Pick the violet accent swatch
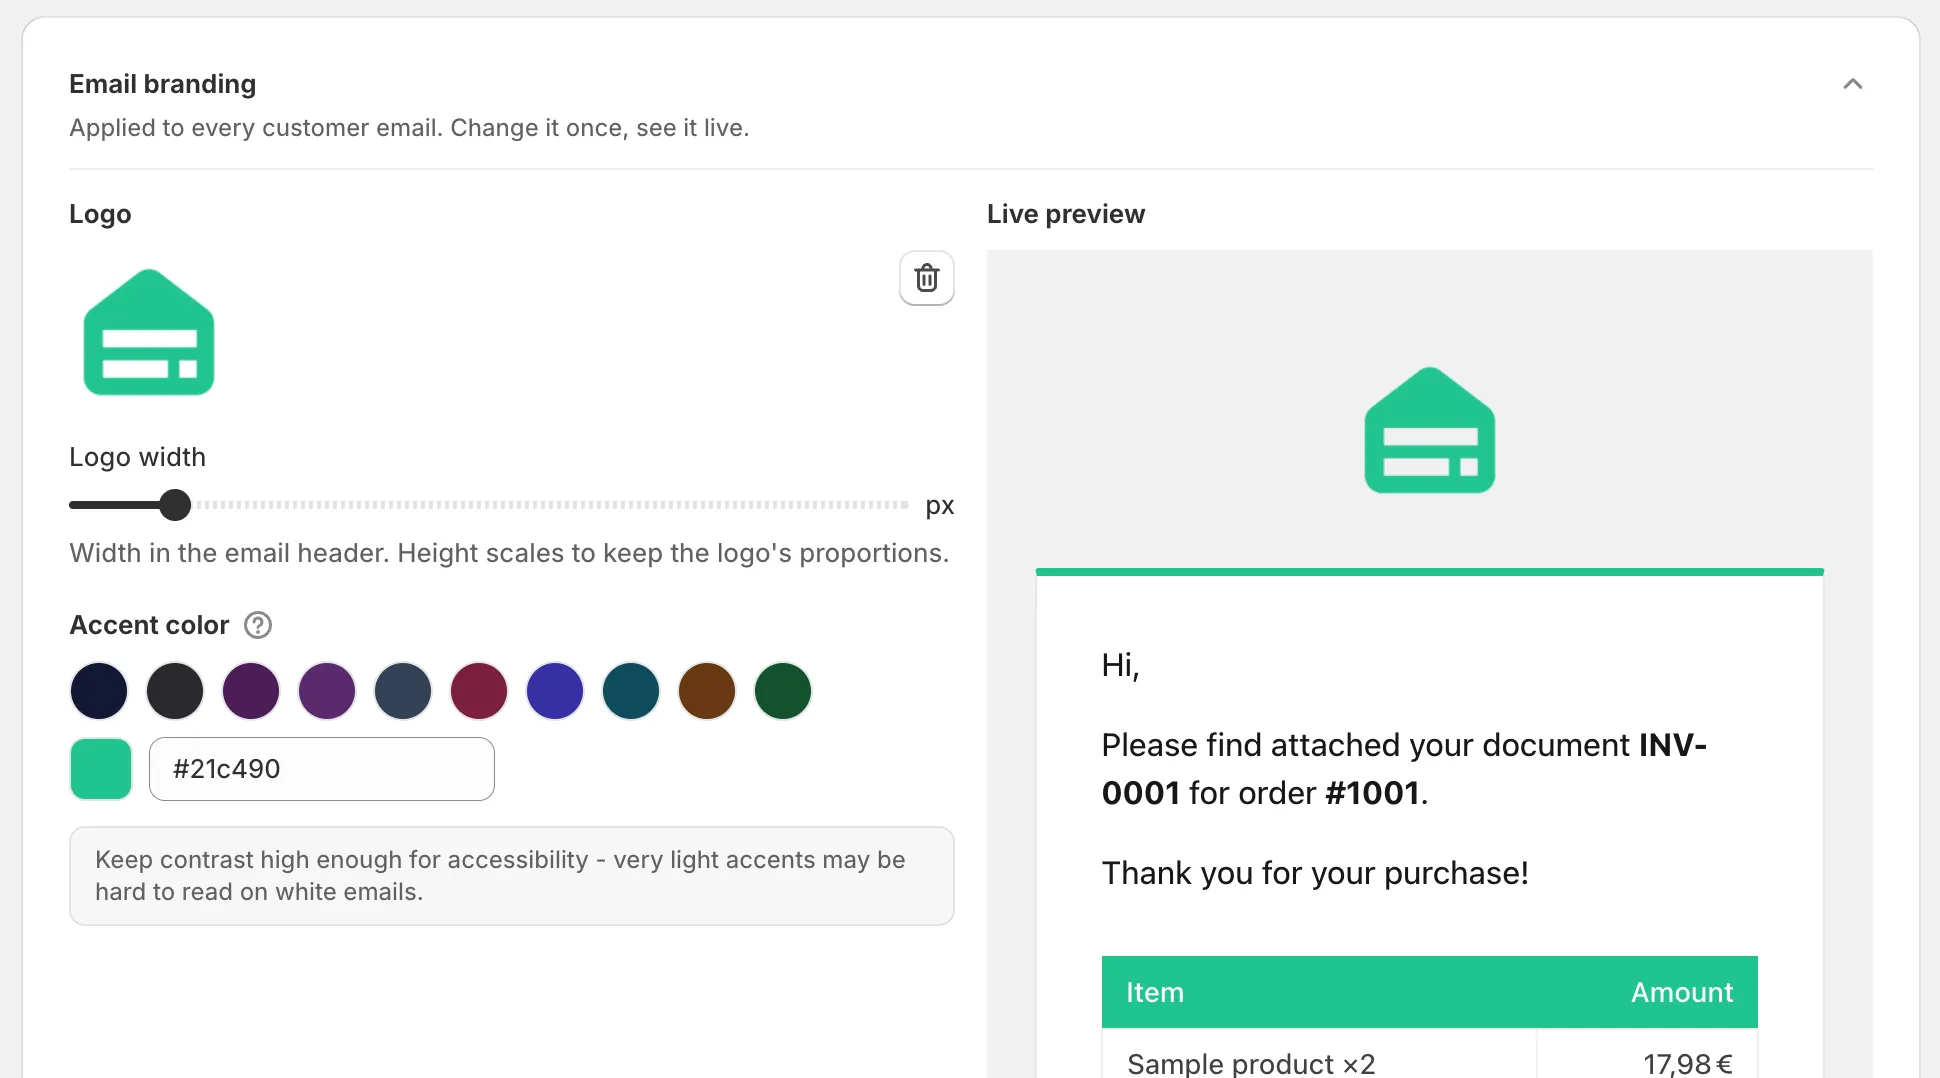The image size is (1940, 1078). click(x=327, y=691)
